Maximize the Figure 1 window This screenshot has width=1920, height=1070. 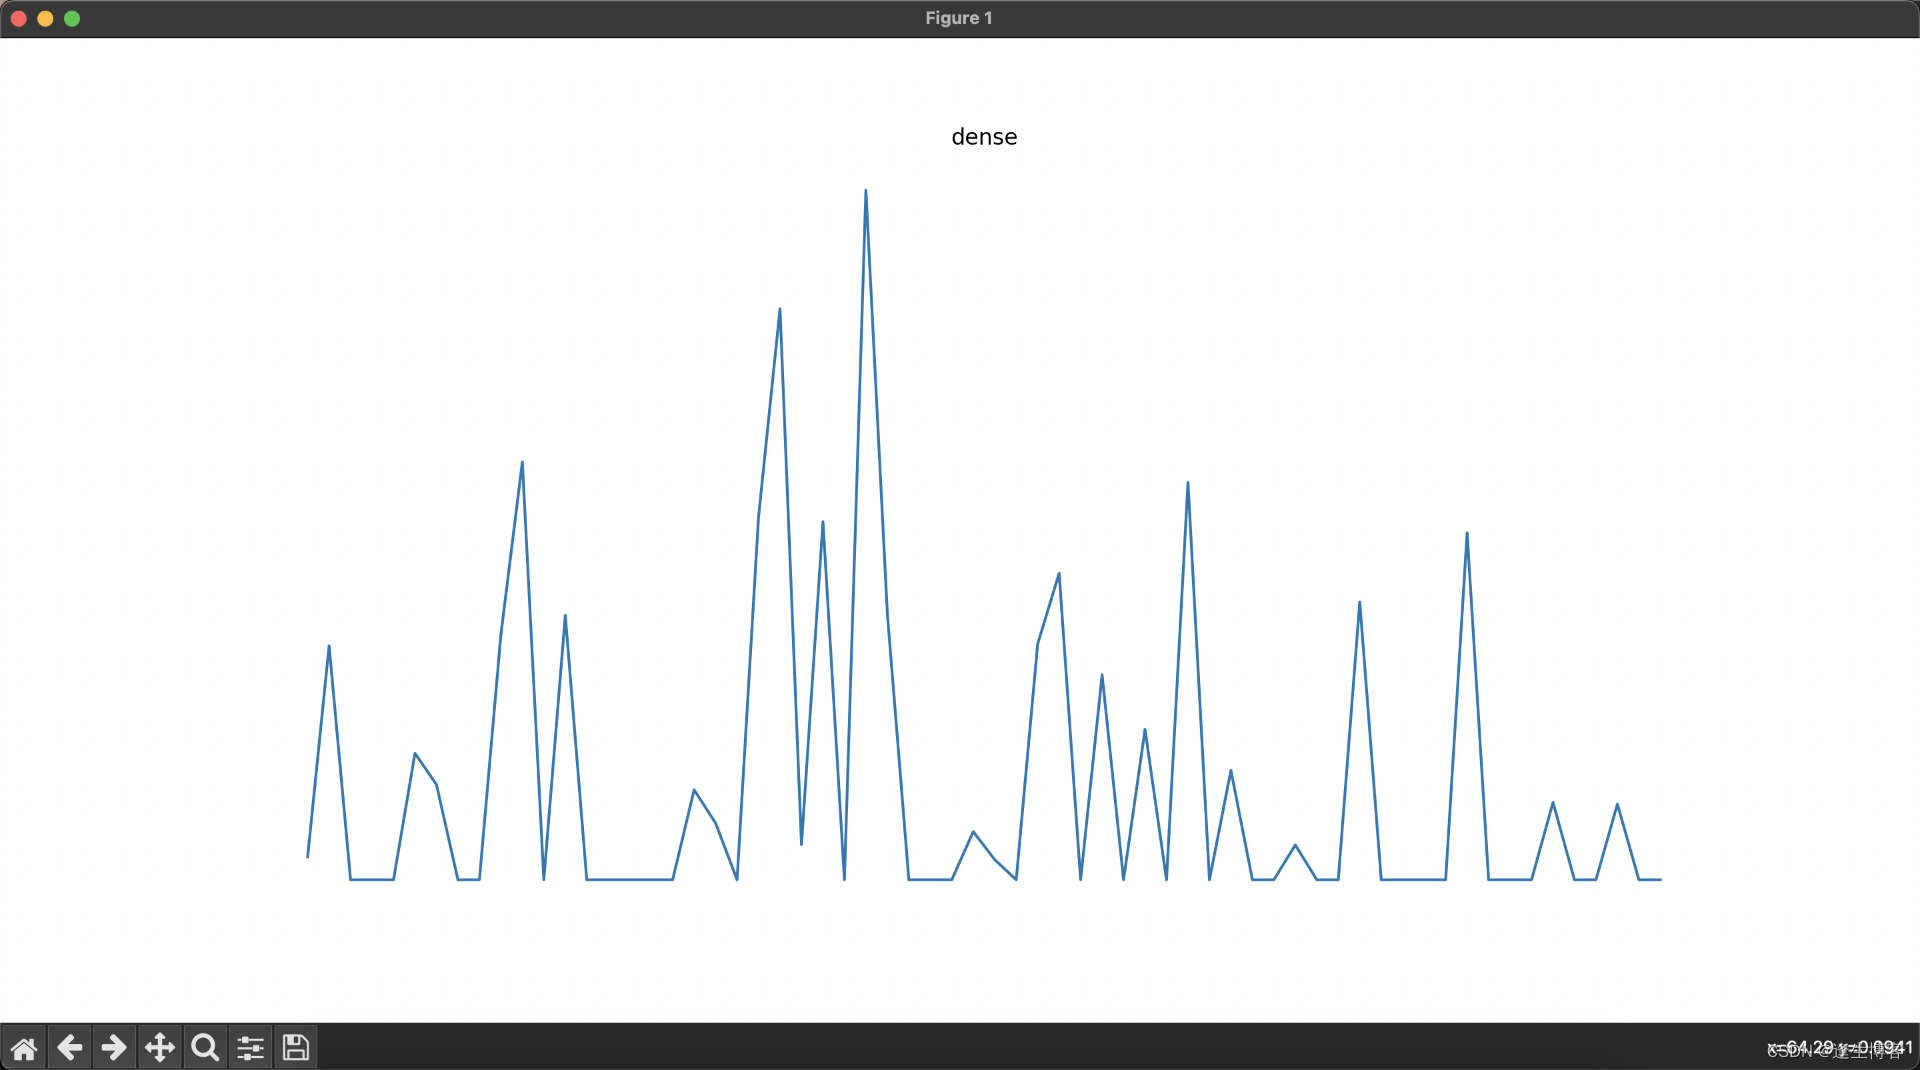click(x=72, y=18)
